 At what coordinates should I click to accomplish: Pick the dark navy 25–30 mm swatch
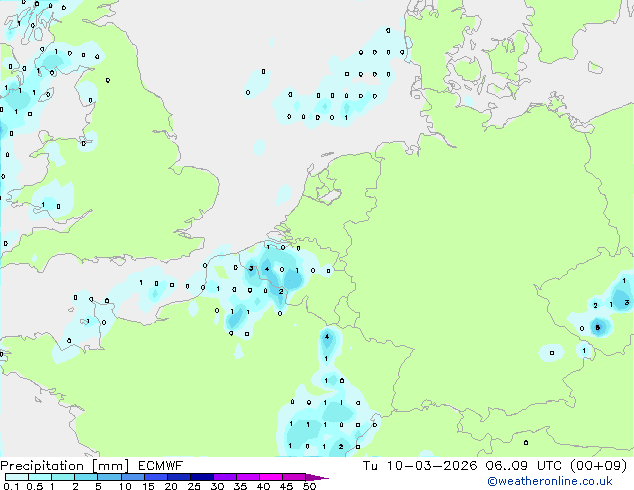(201, 477)
